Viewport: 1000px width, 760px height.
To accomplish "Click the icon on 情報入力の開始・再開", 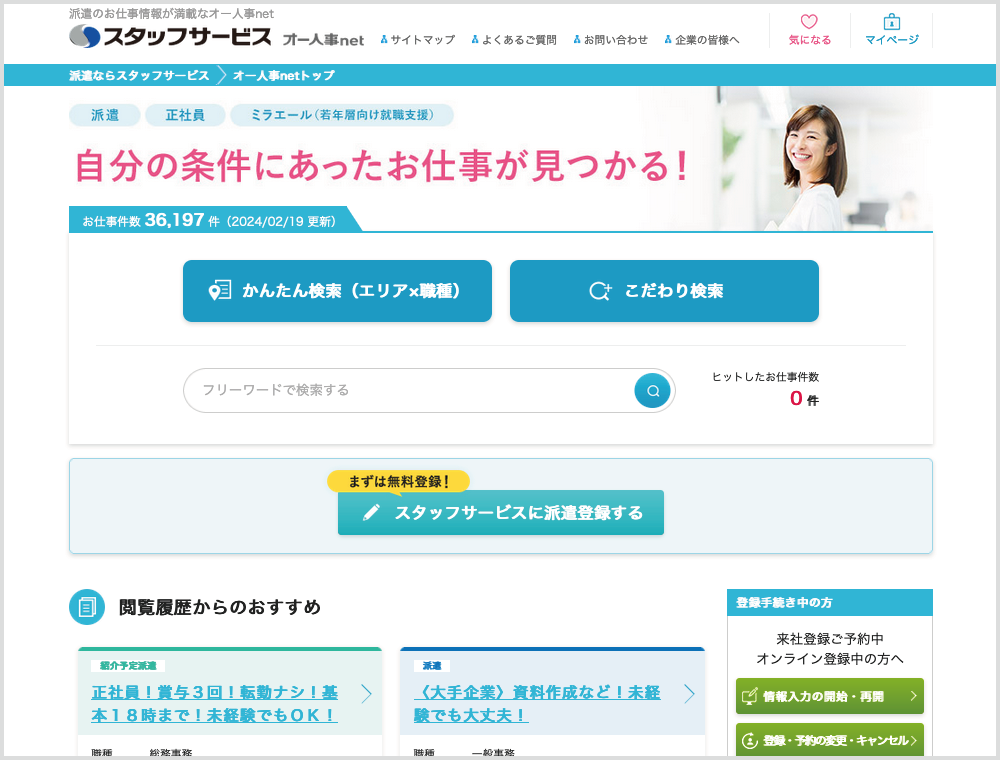I will pyautogui.click(x=750, y=696).
